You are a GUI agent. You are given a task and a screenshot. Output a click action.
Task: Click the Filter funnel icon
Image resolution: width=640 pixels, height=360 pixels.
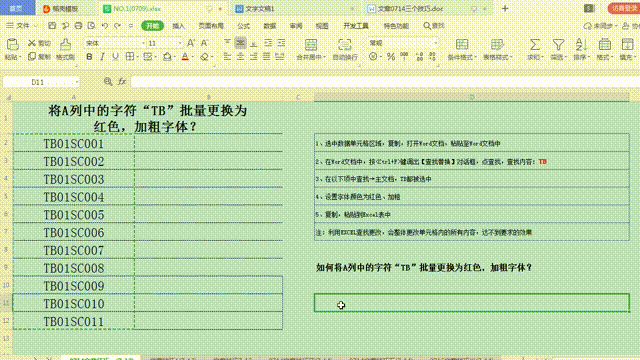tap(558, 44)
